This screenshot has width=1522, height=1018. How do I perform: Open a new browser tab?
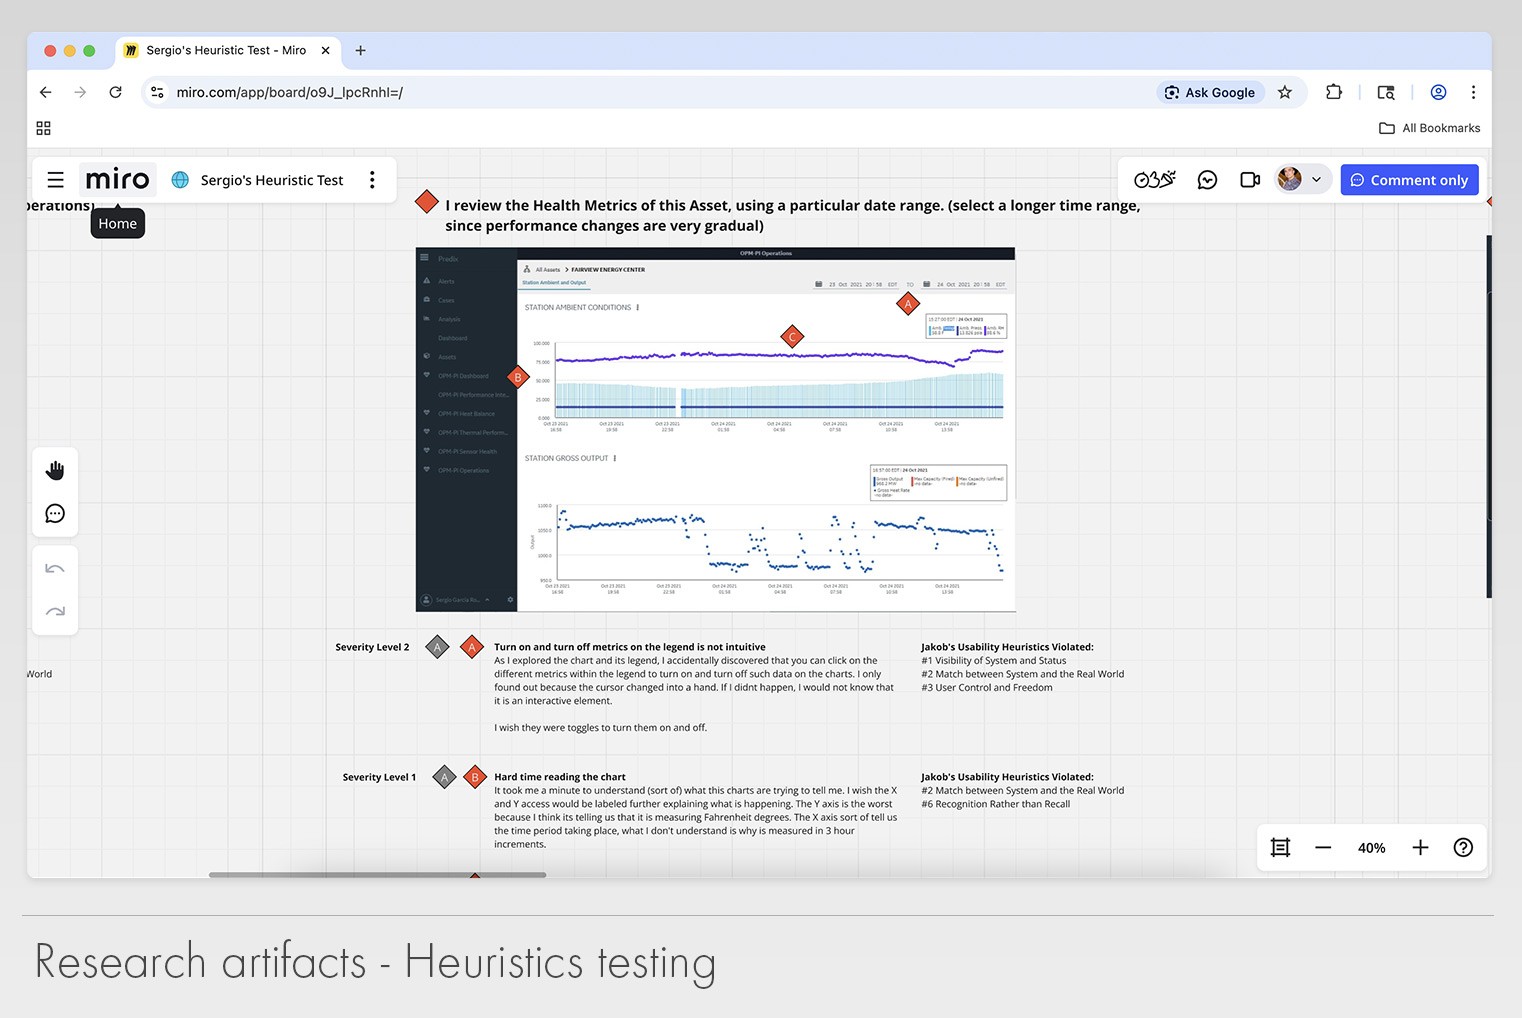(x=360, y=50)
